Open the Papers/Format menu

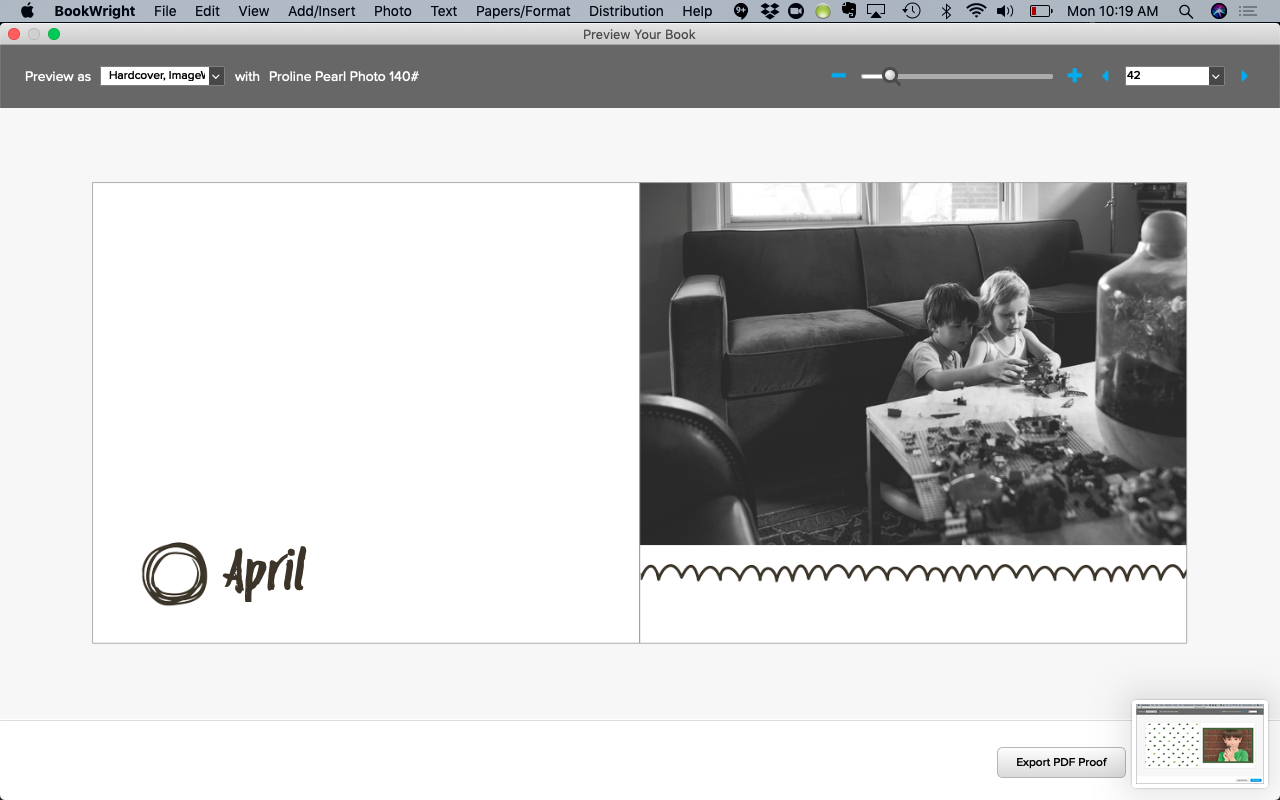point(523,11)
